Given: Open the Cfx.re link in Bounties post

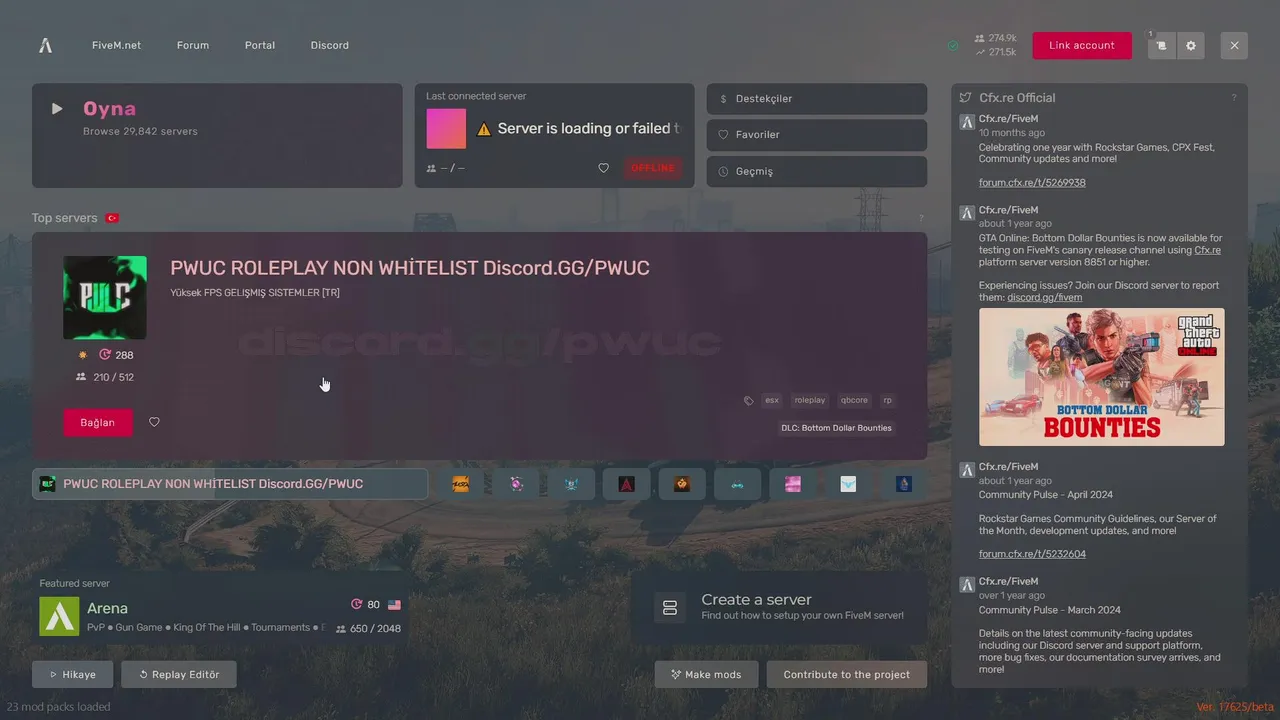Looking at the screenshot, I should pos(1208,251).
